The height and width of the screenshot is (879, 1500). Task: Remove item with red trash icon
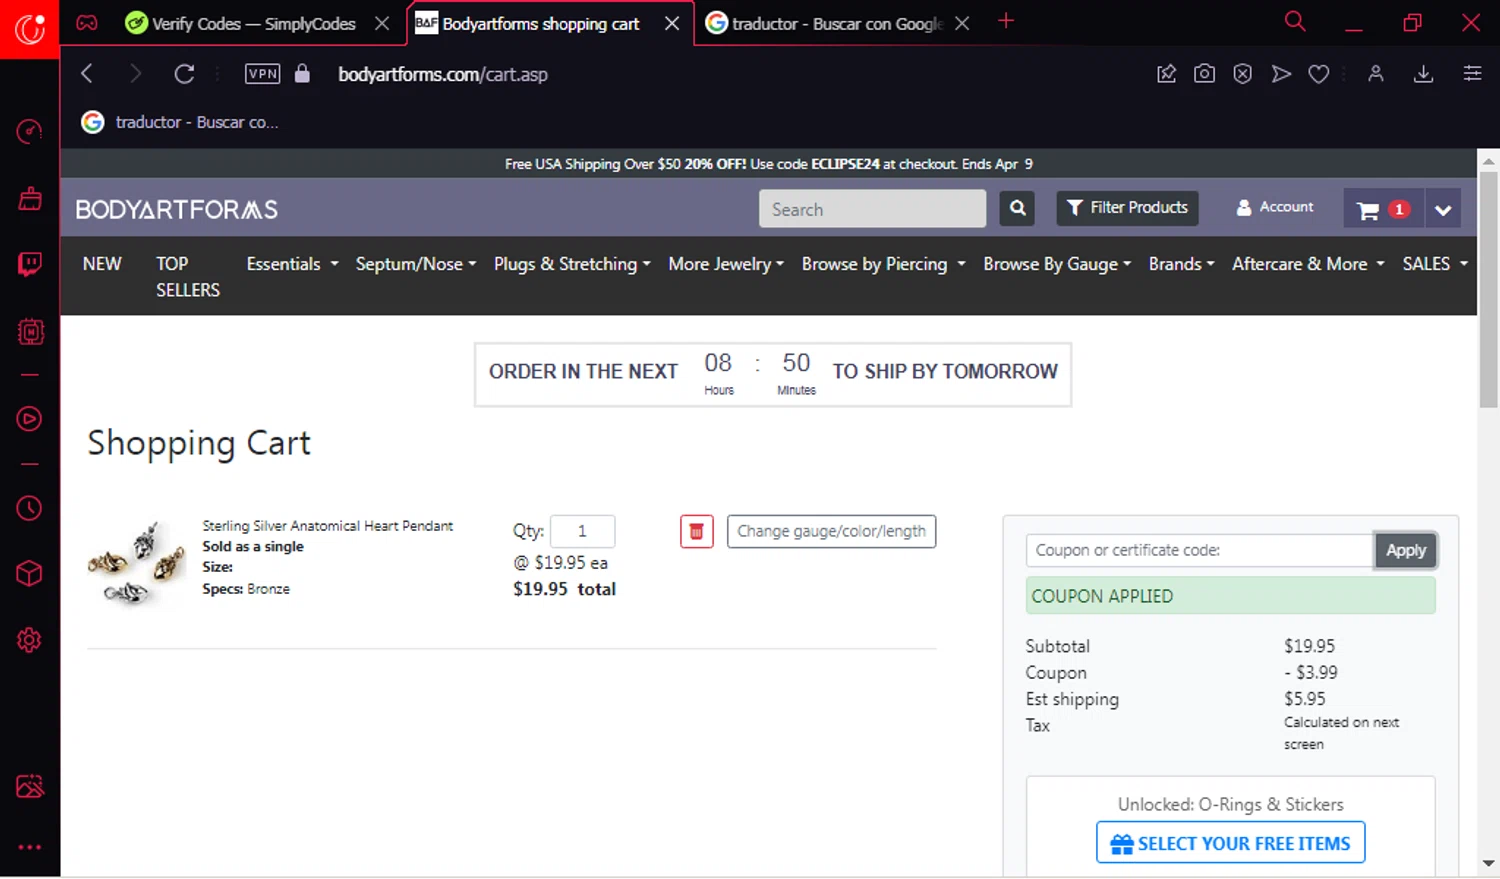[x=696, y=531]
